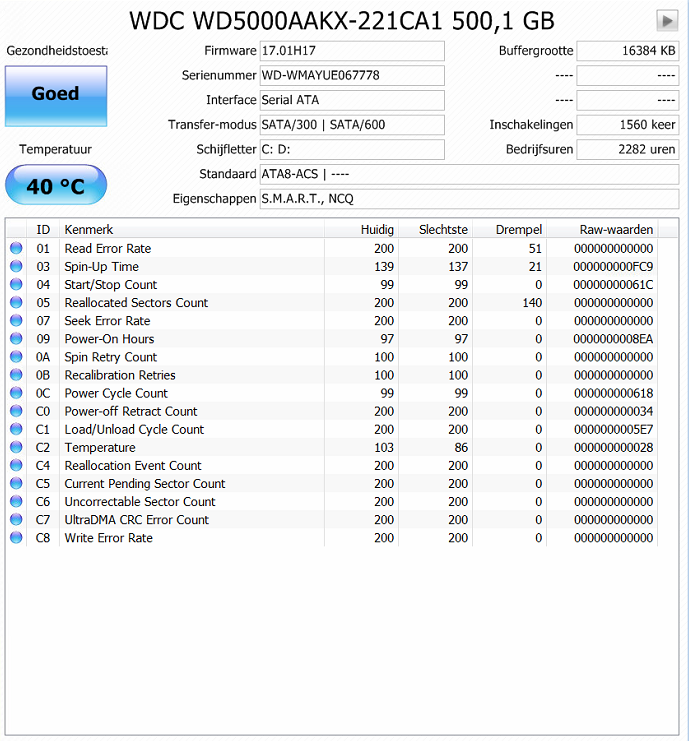689x741 pixels.
Task: Click raw value 000000008EA
Action: pos(613,339)
